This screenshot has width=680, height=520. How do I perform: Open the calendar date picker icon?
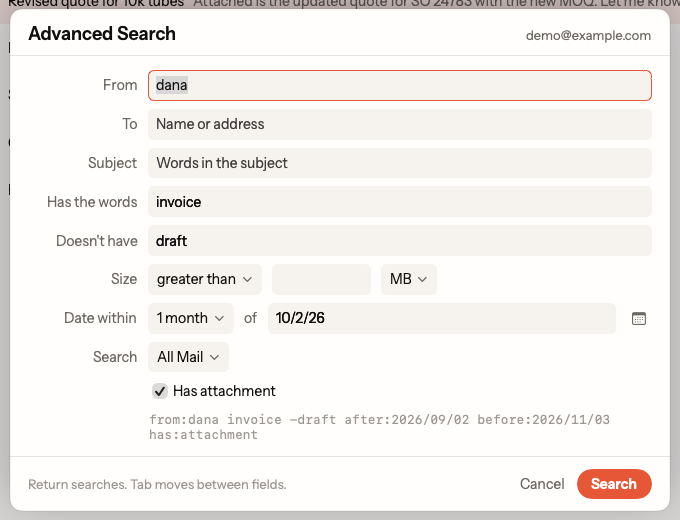click(639, 318)
